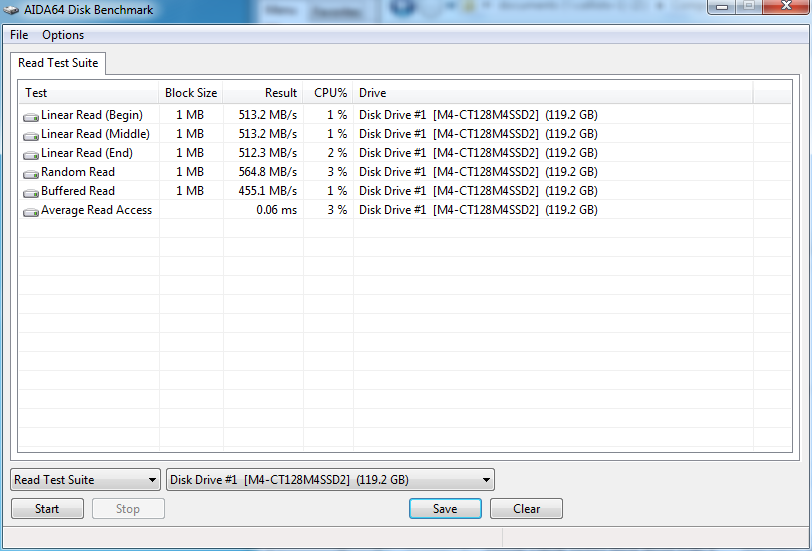Image resolution: width=812 pixels, height=551 pixels.
Task: Click the 512.3 MB/s result value
Action: click(x=268, y=153)
